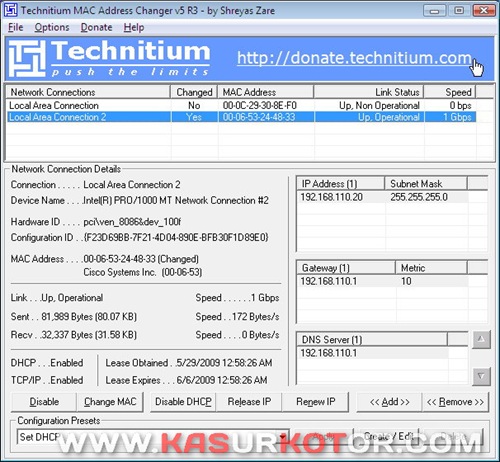Viewport: 500px width, 462px height.
Task: Open the Help menu
Action: (x=134, y=27)
